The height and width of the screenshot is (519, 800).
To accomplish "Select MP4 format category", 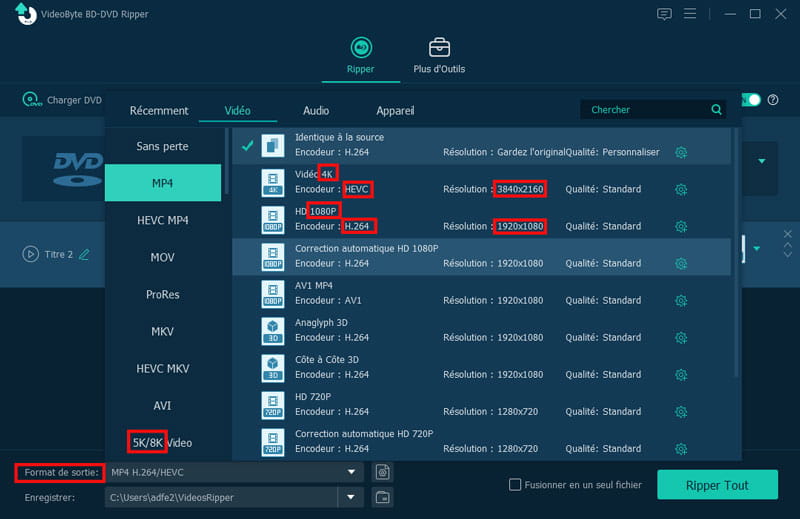I will [163, 183].
